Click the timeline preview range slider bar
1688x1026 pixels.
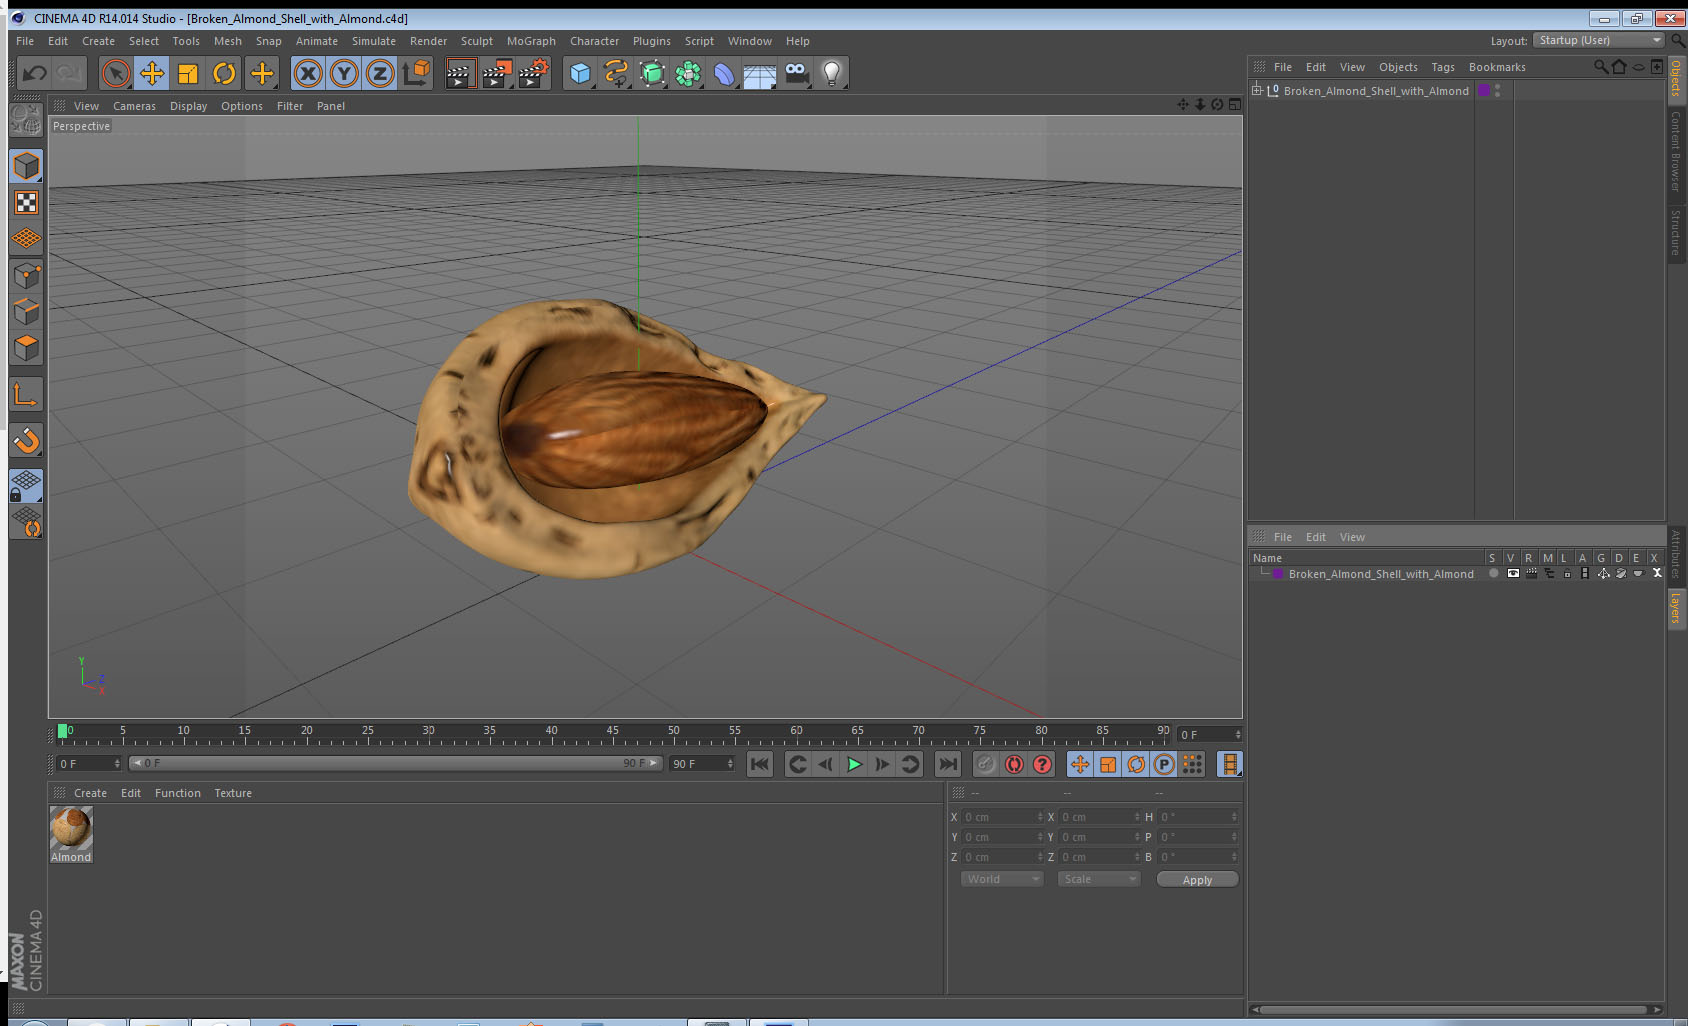396,763
